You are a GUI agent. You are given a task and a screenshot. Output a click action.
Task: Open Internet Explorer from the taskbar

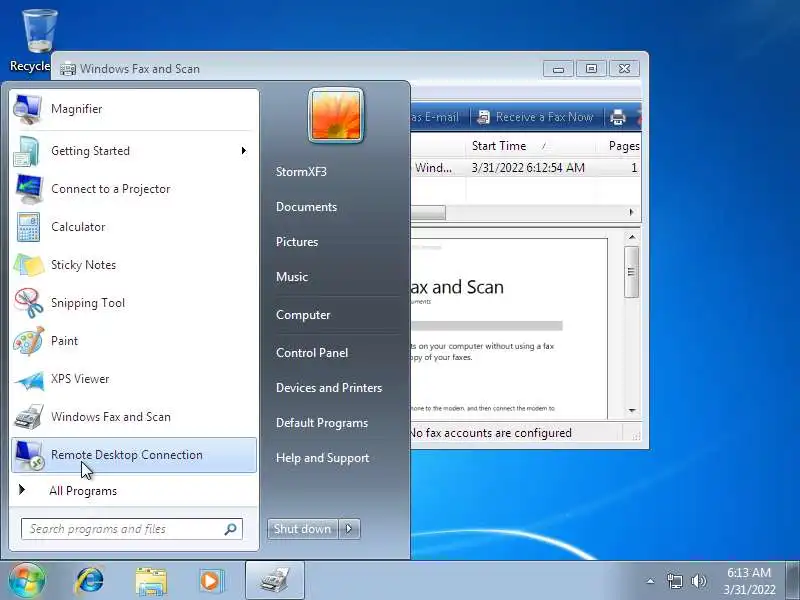click(89, 581)
